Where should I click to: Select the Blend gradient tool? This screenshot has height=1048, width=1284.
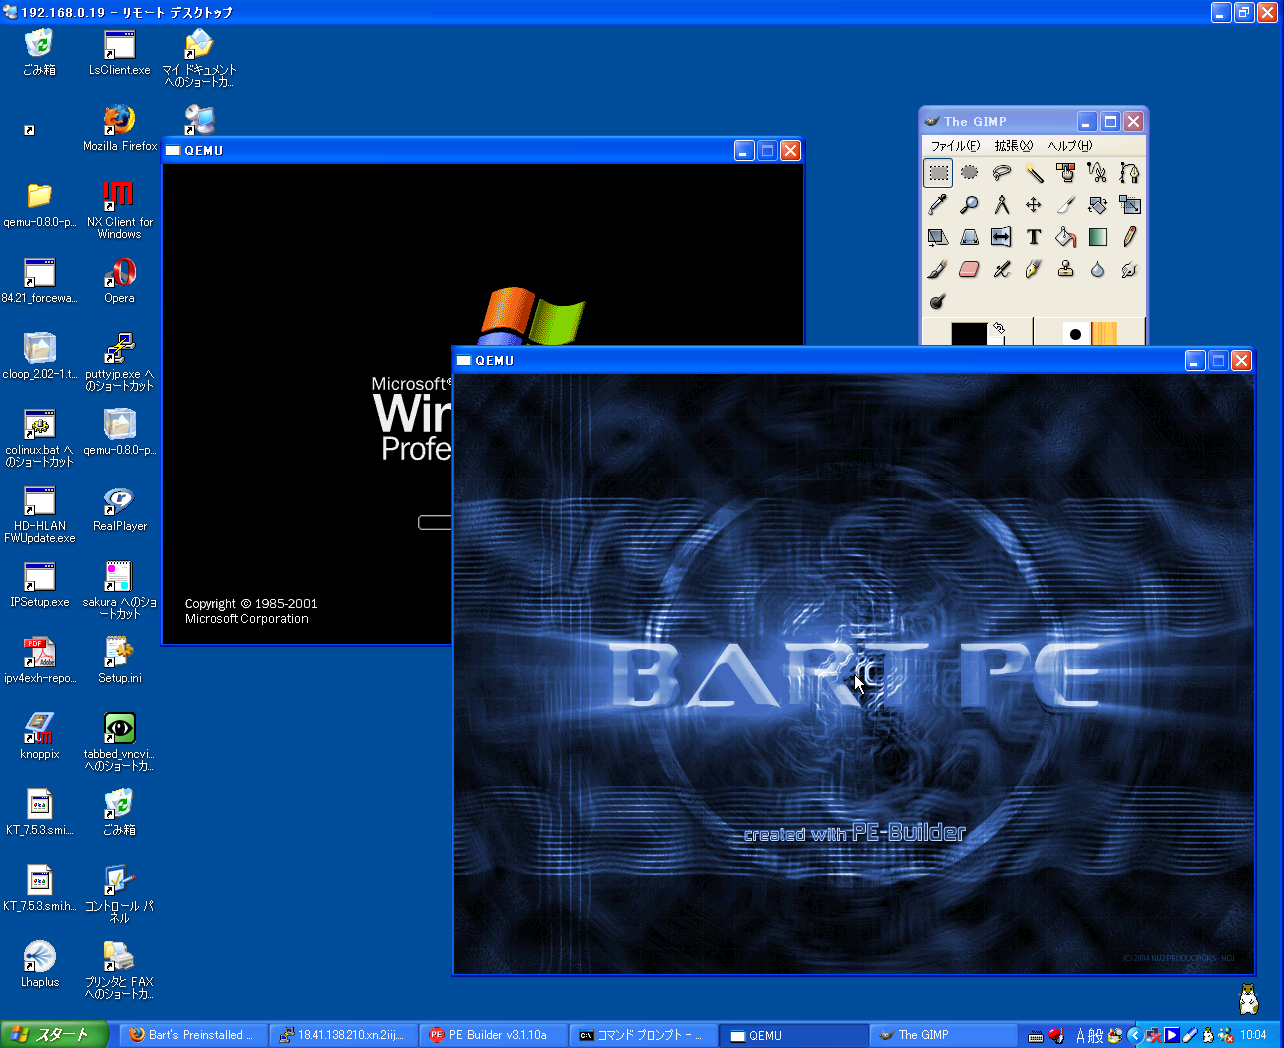[x=1098, y=237]
